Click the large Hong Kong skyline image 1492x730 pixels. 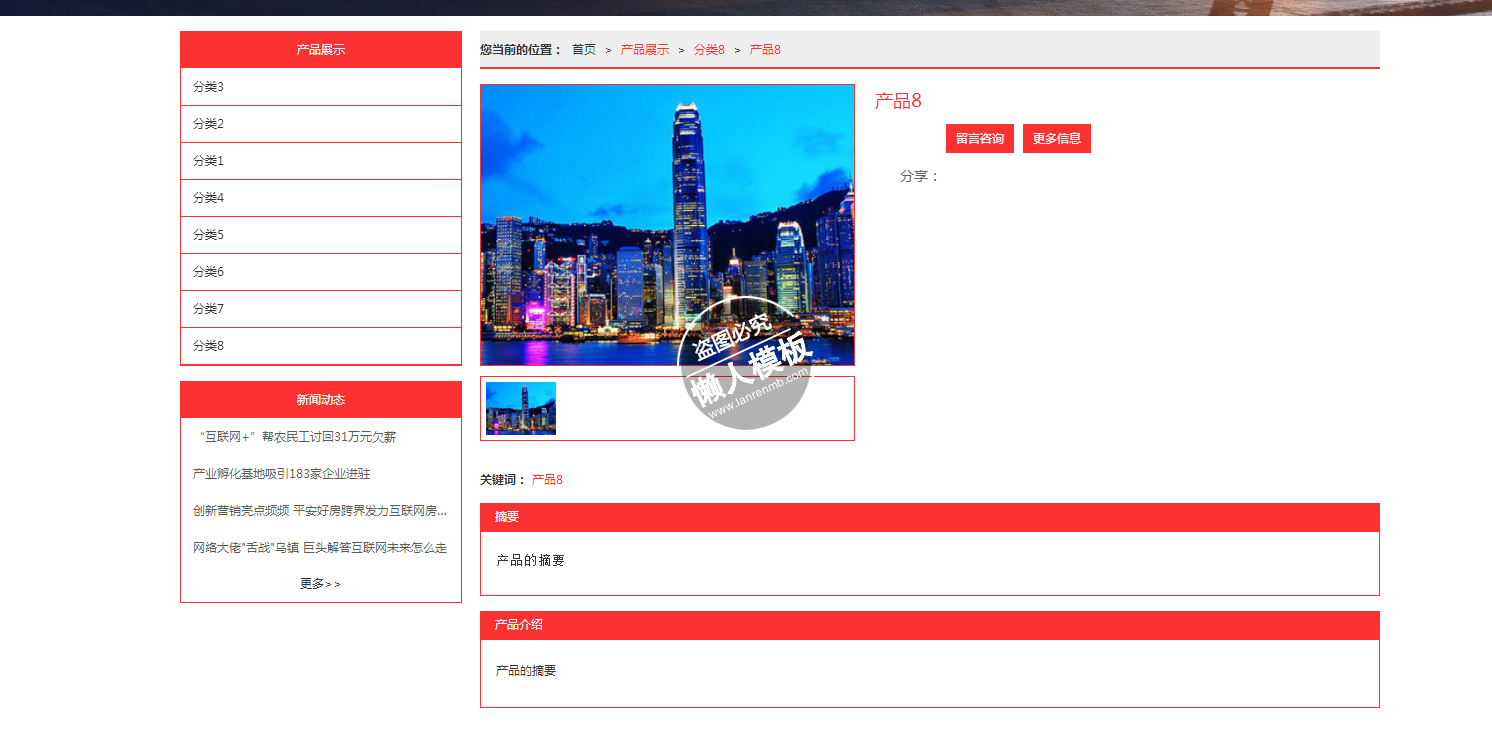(667, 225)
